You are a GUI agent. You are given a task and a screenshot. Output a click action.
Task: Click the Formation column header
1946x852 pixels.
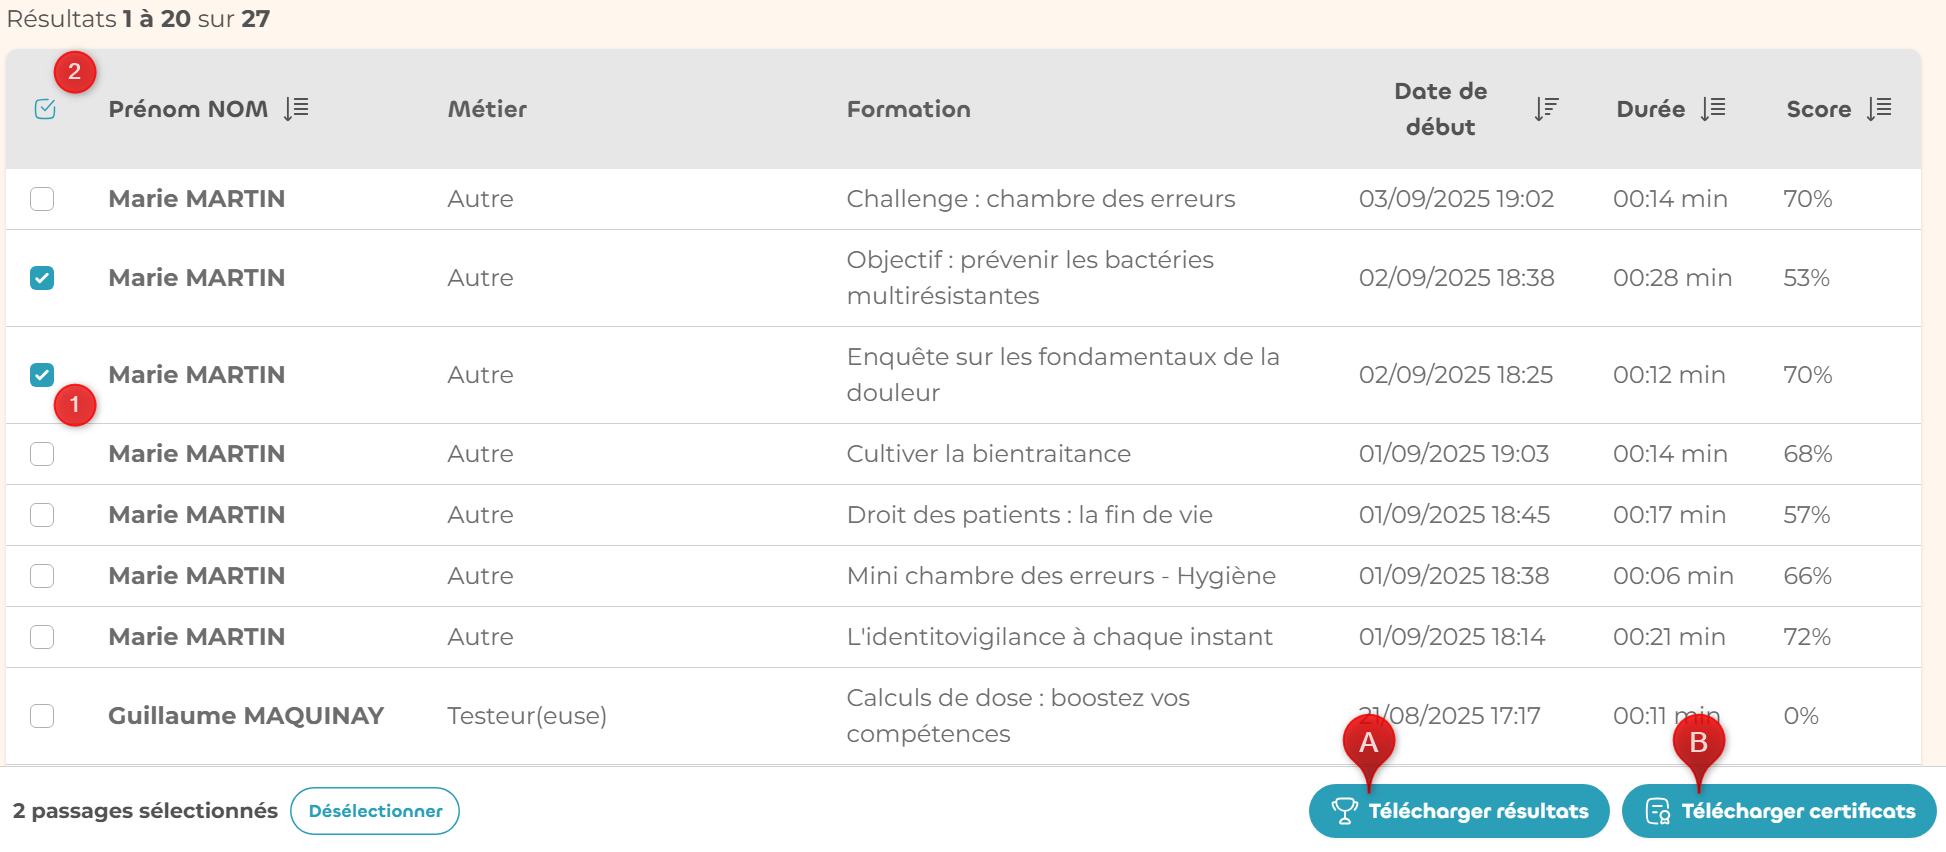click(x=908, y=109)
